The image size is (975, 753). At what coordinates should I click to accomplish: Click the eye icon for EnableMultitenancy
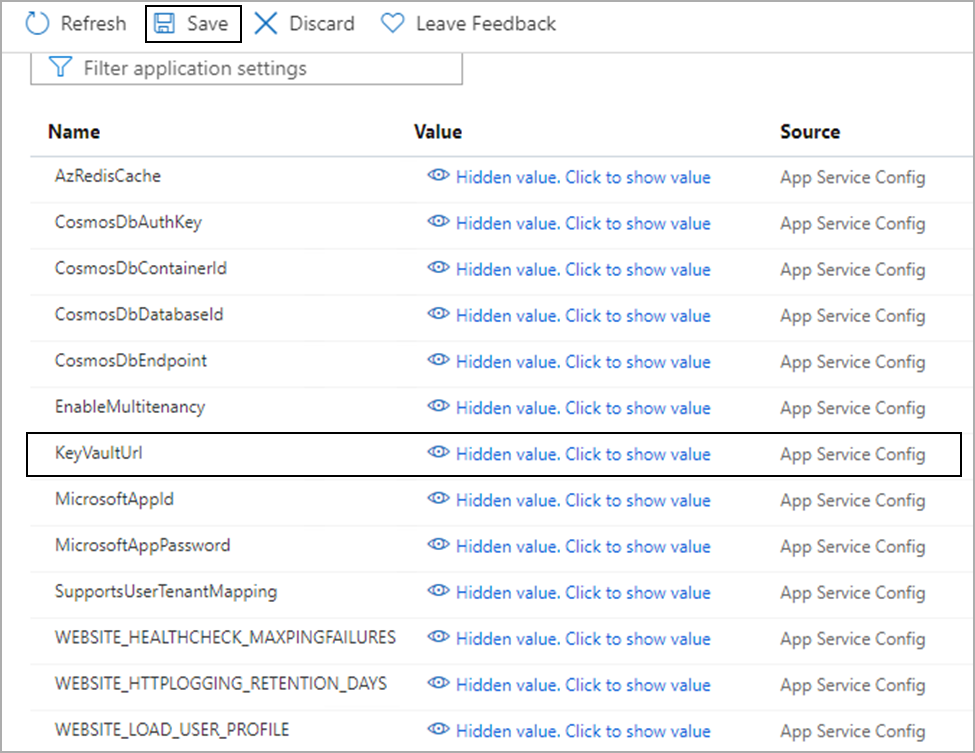coord(438,407)
